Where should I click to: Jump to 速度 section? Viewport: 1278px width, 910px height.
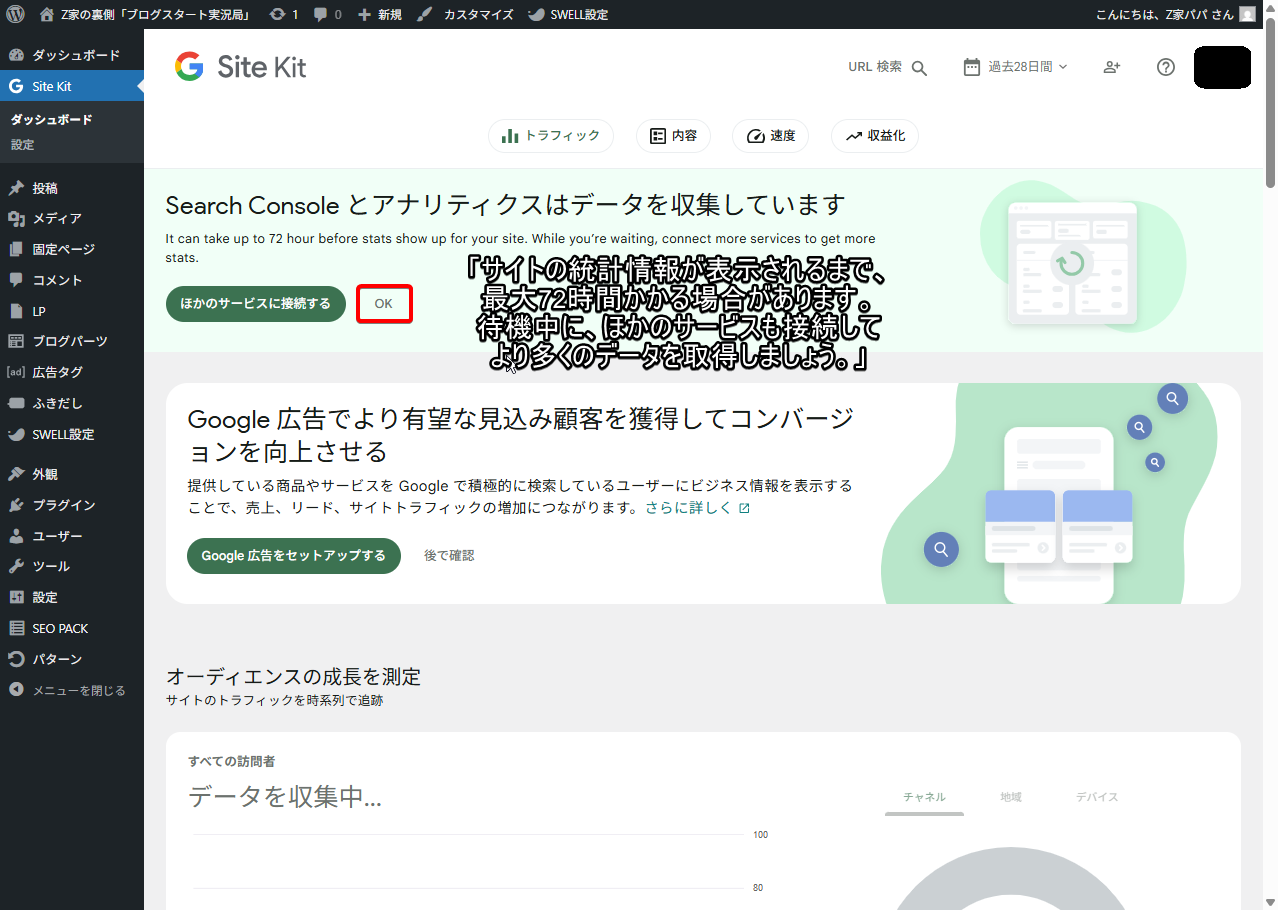[771, 136]
